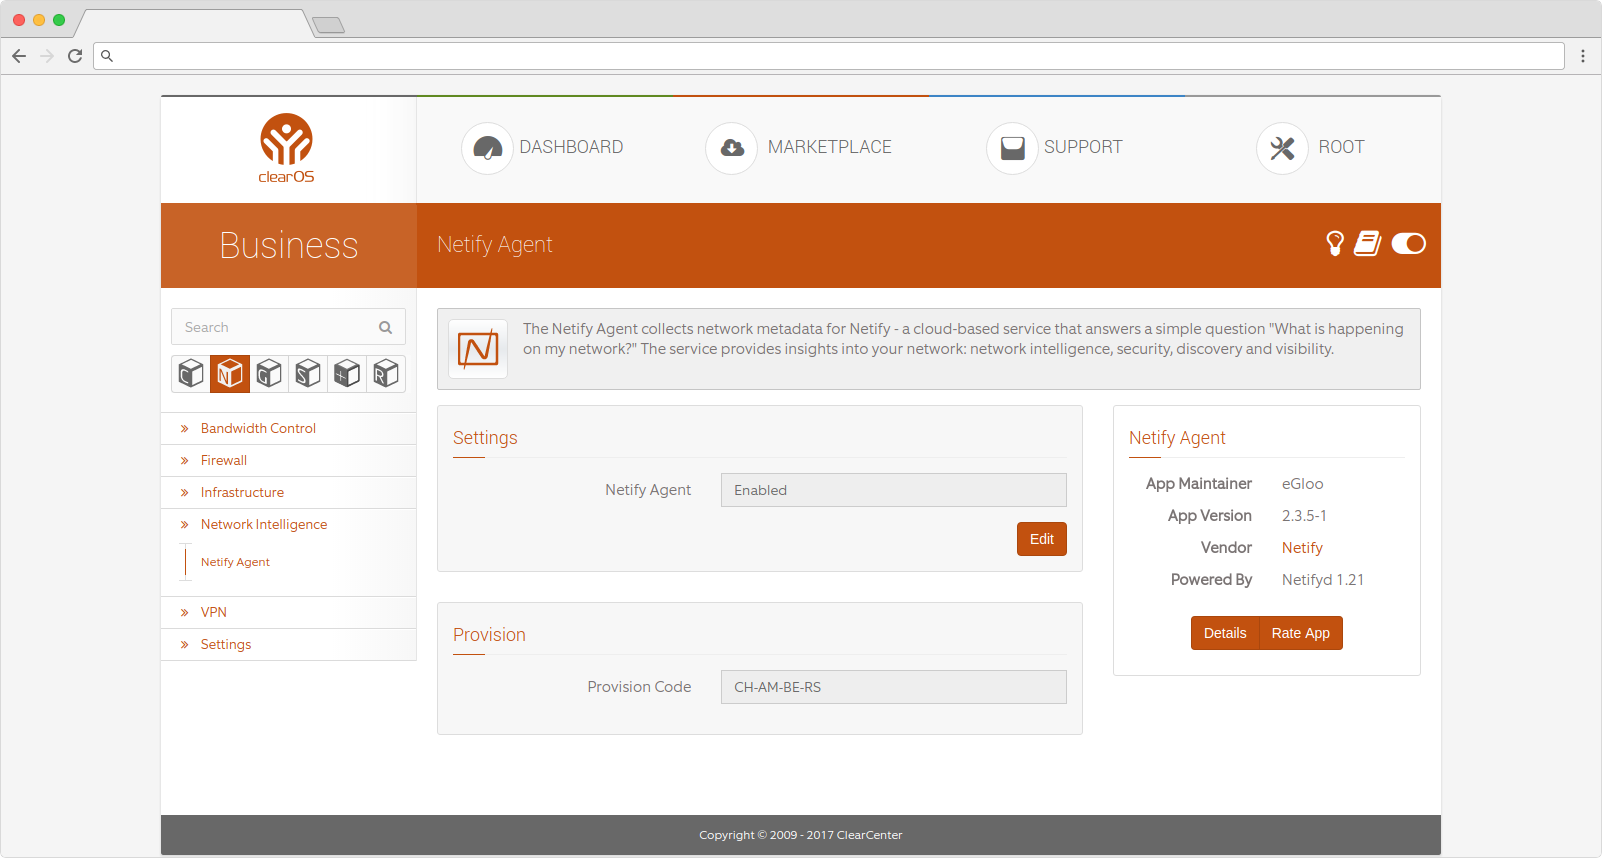Click the Business edition heading
Viewport: 1602px width, 858px height.
click(288, 245)
